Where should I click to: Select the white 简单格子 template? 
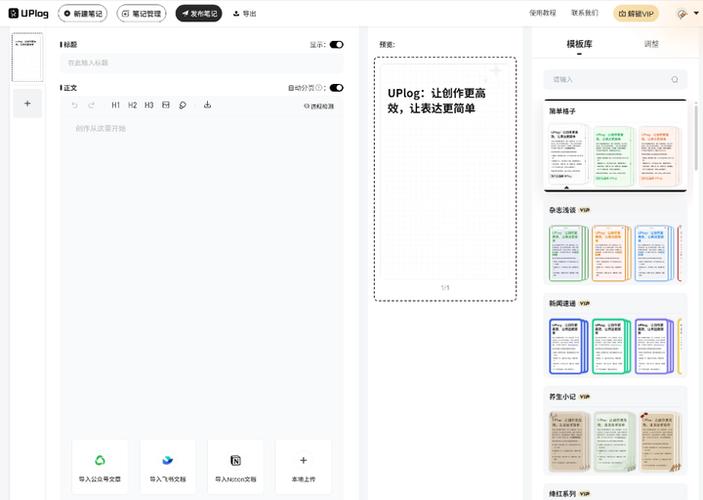tap(568, 155)
